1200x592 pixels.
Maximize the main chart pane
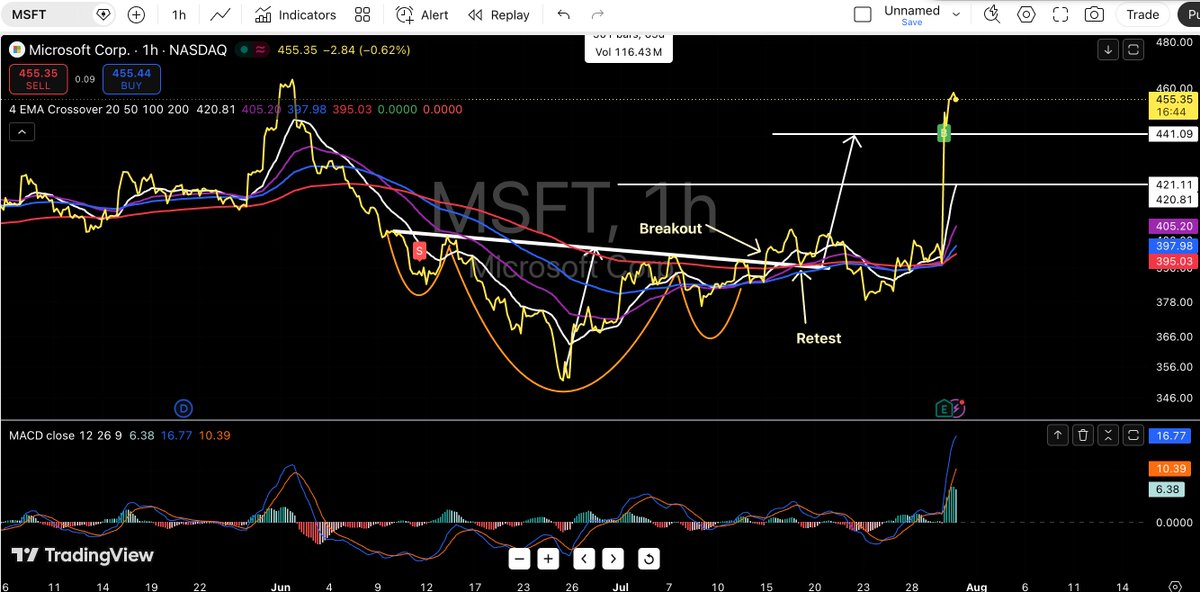point(1133,49)
